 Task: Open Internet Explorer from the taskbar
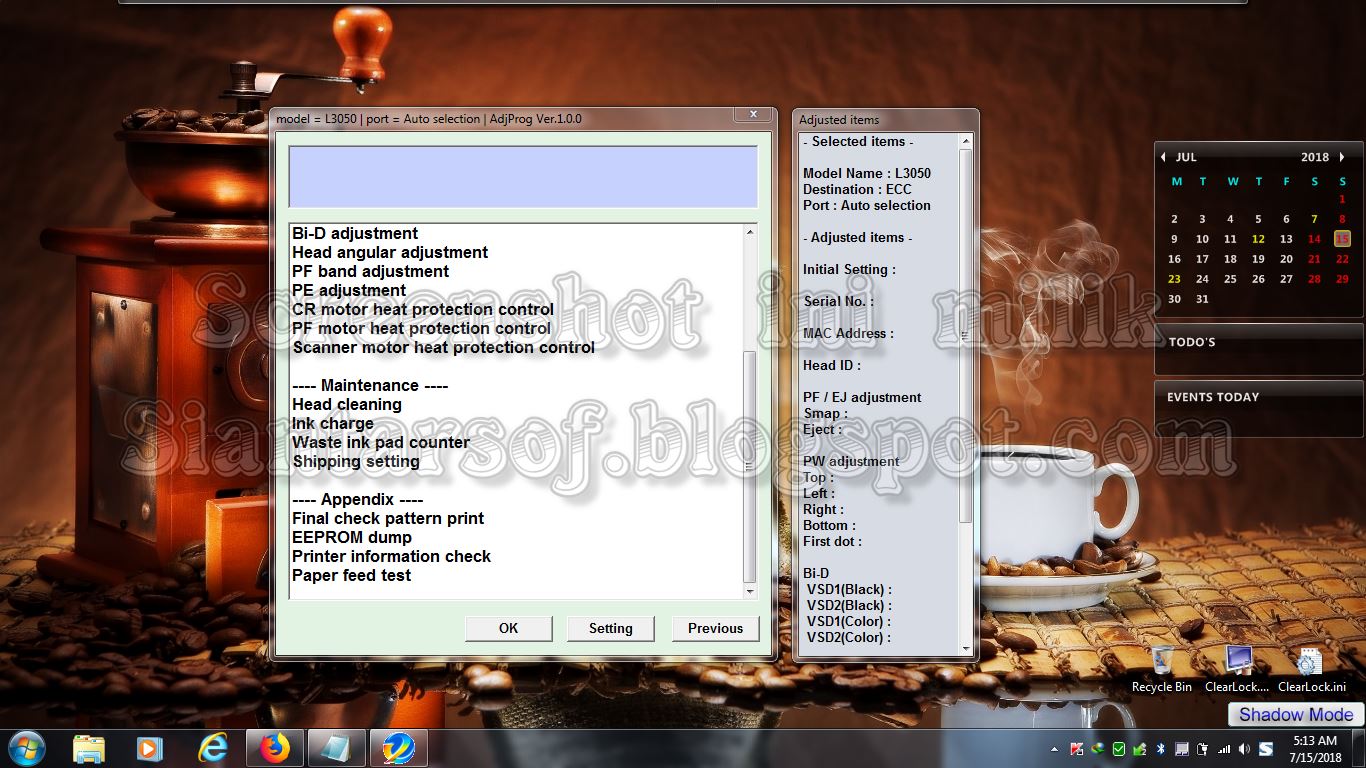point(213,748)
